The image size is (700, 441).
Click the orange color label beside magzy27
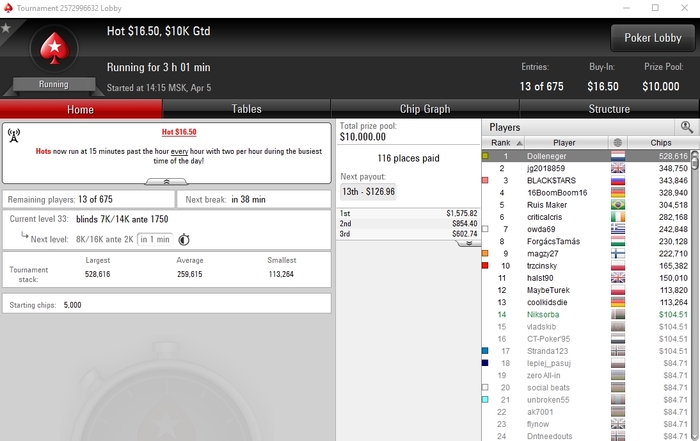[485, 254]
